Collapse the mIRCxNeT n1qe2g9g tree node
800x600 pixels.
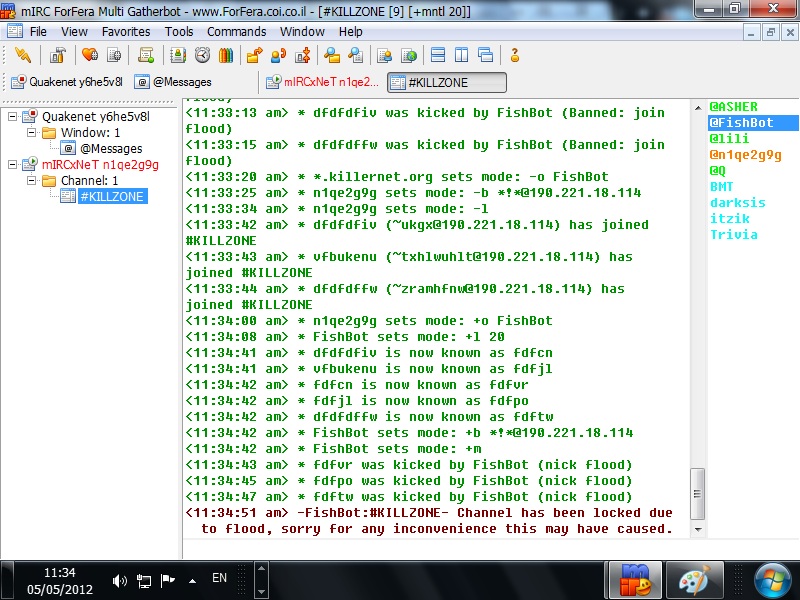coord(13,165)
